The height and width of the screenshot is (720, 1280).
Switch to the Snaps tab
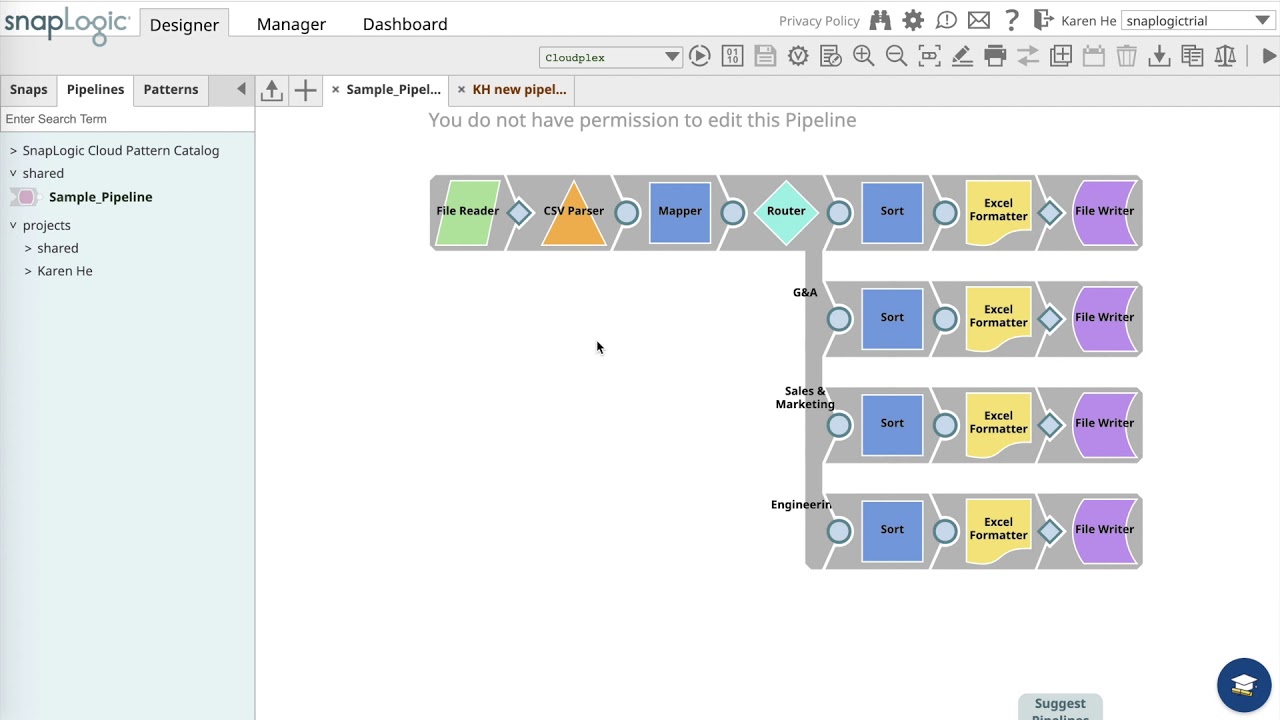(28, 89)
